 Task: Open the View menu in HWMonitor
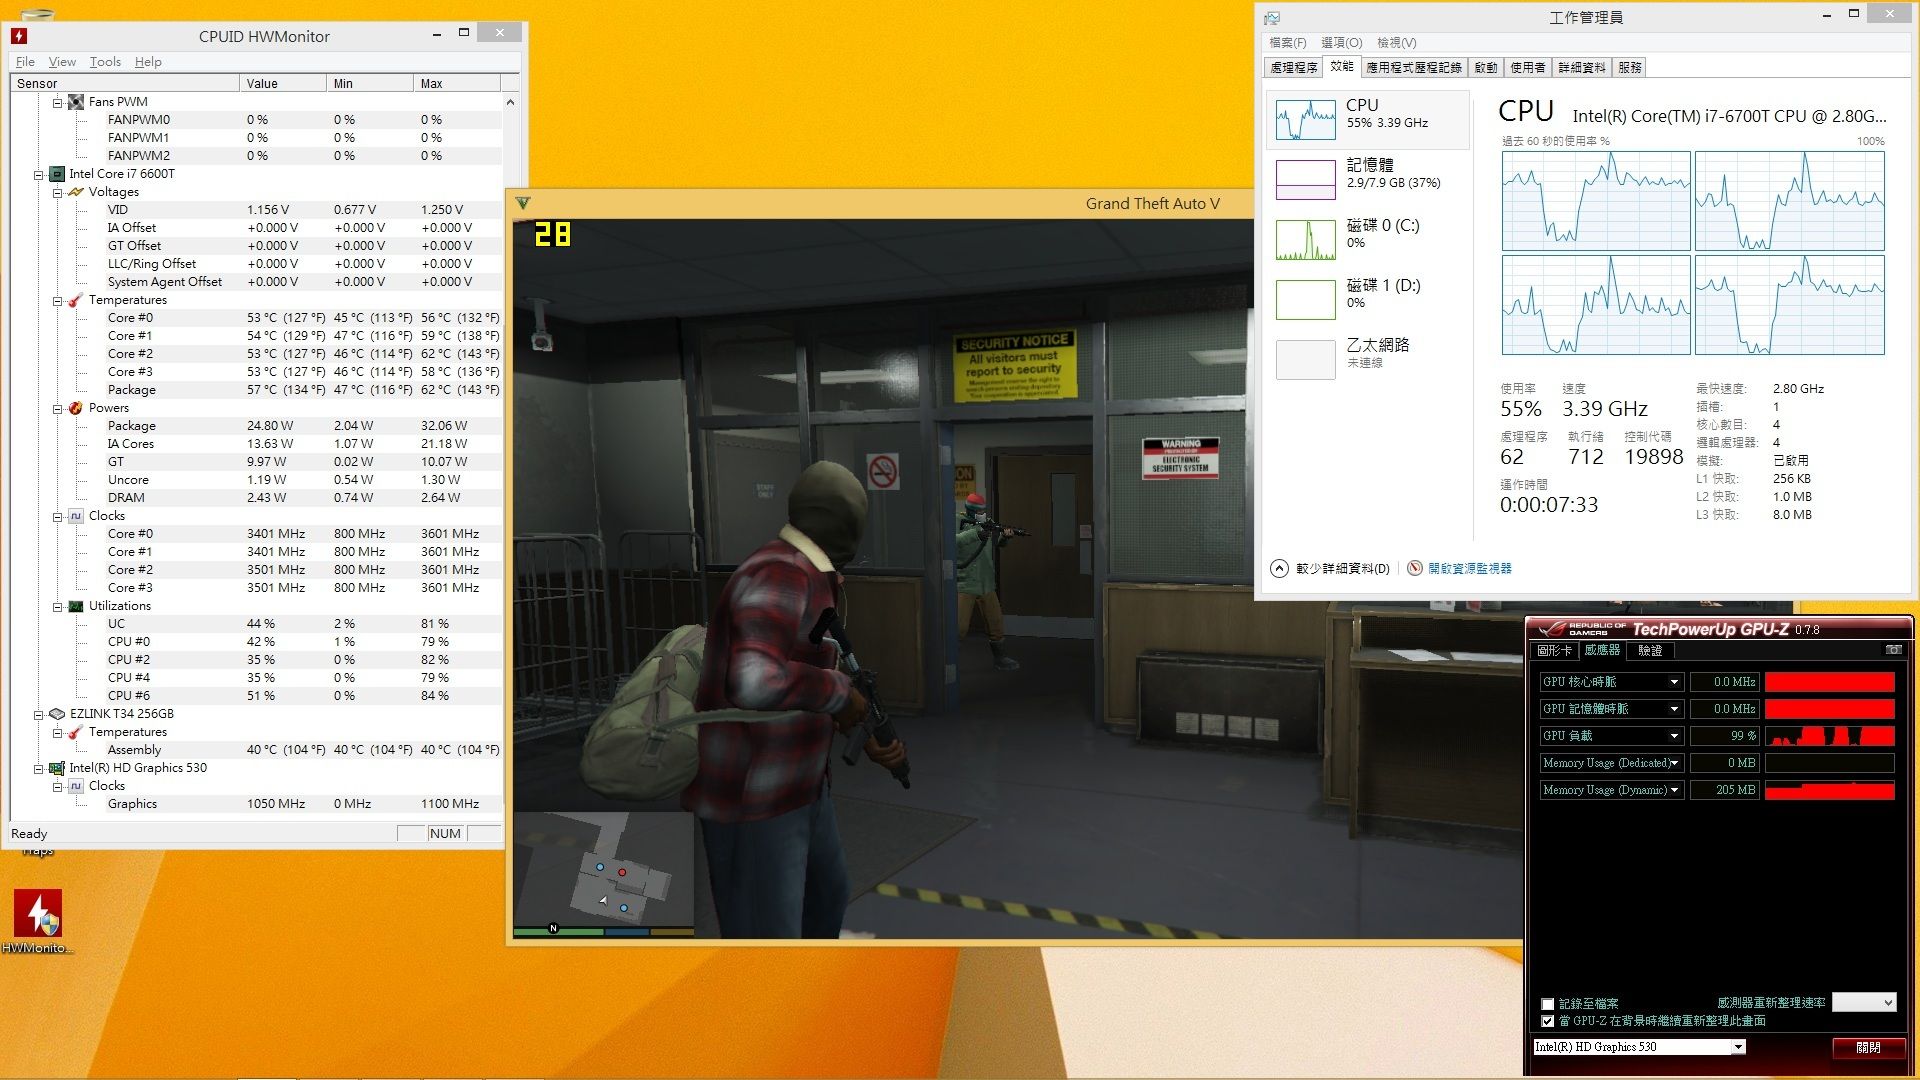point(62,62)
